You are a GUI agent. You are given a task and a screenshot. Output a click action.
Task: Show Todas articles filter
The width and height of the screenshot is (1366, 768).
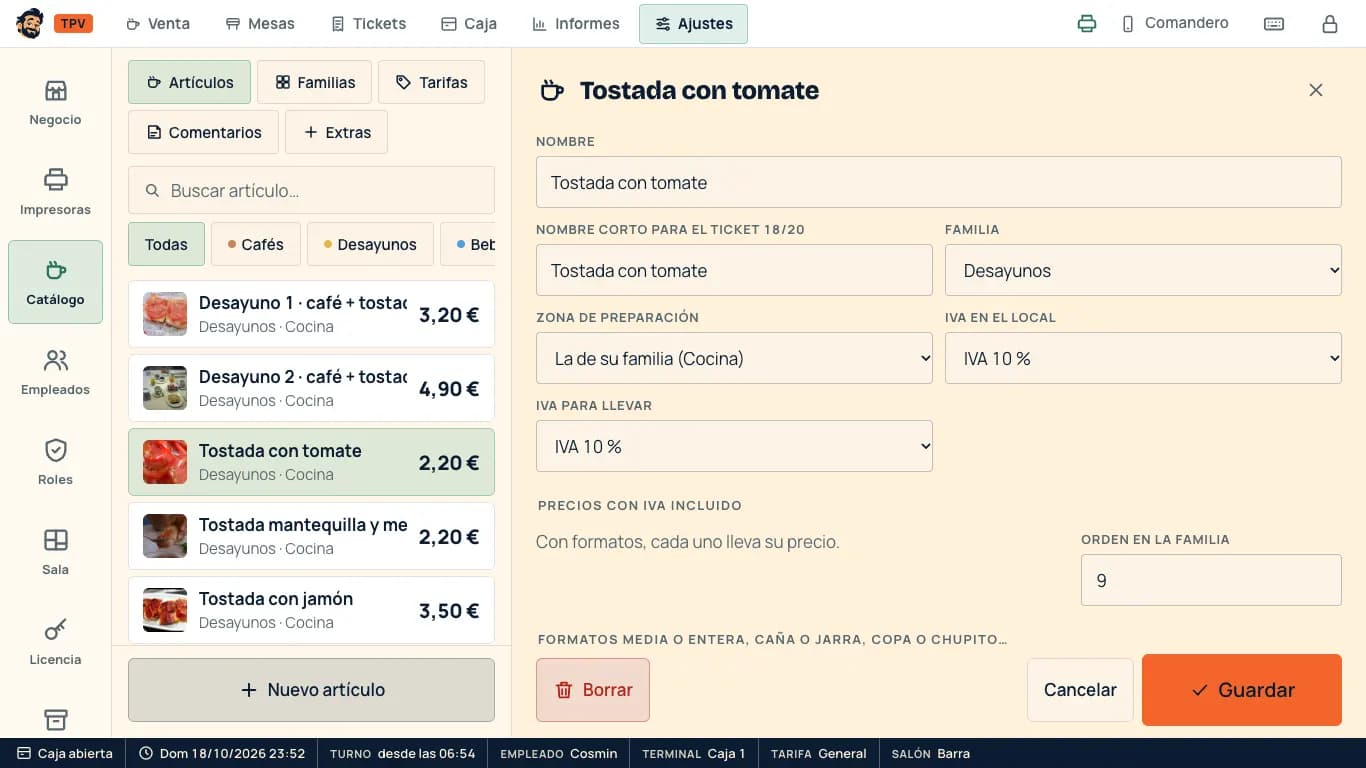pyautogui.click(x=166, y=244)
